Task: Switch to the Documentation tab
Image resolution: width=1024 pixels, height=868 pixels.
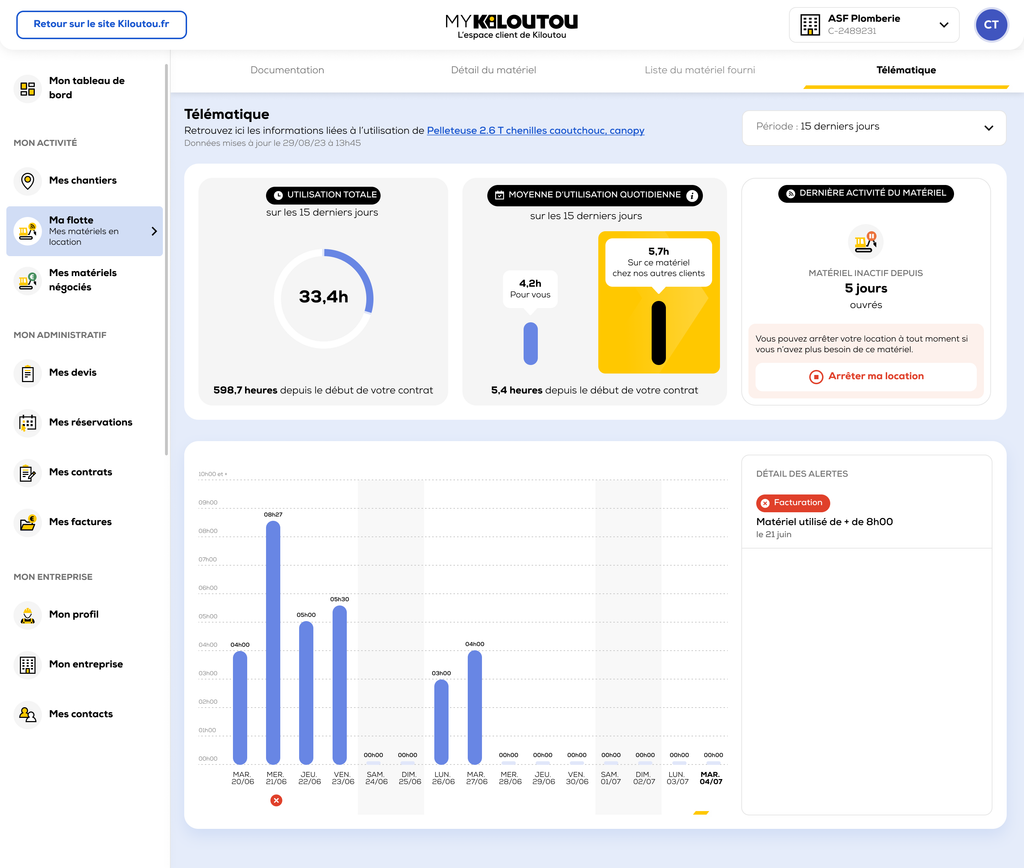Action: [x=287, y=70]
